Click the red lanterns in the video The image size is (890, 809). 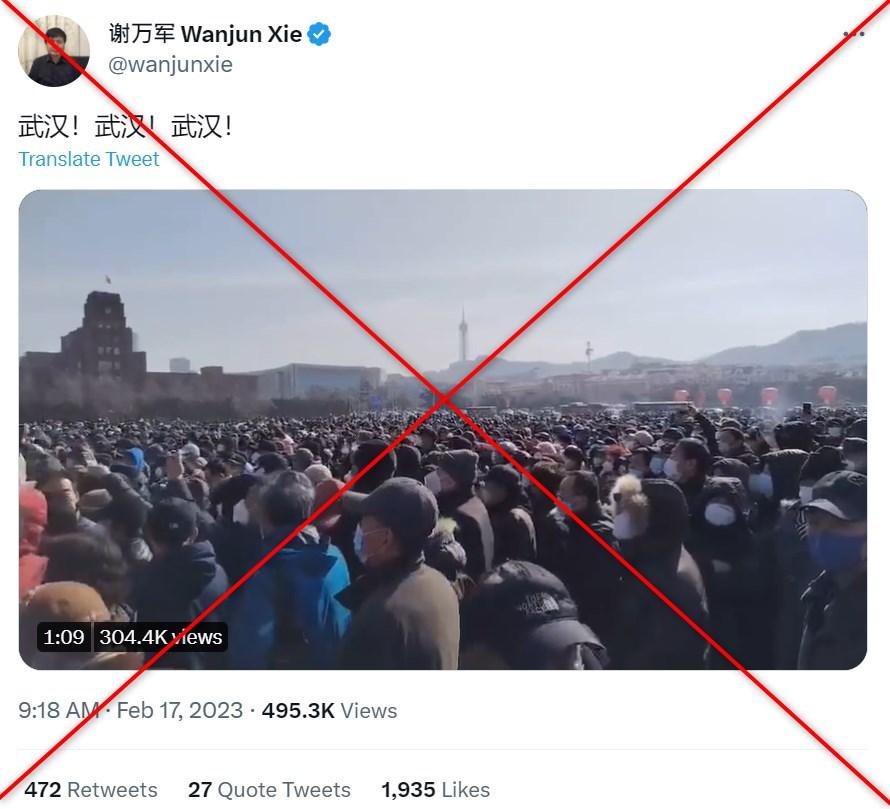pos(755,396)
